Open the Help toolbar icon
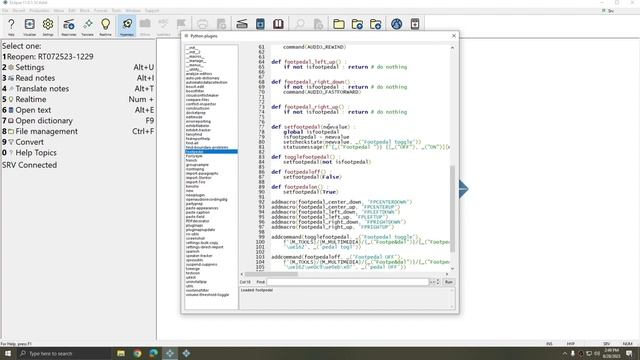Image resolution: width=640 pixels, height=360 pixels. (x=11, y=26)
